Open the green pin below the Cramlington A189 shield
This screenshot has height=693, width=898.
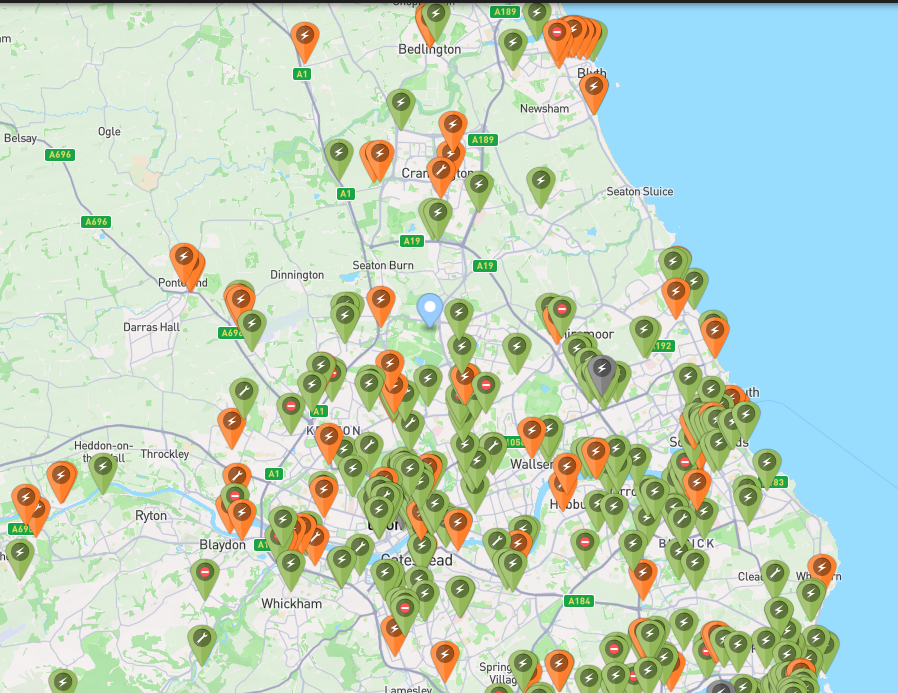pyautogui.click(x=479, y=190)
